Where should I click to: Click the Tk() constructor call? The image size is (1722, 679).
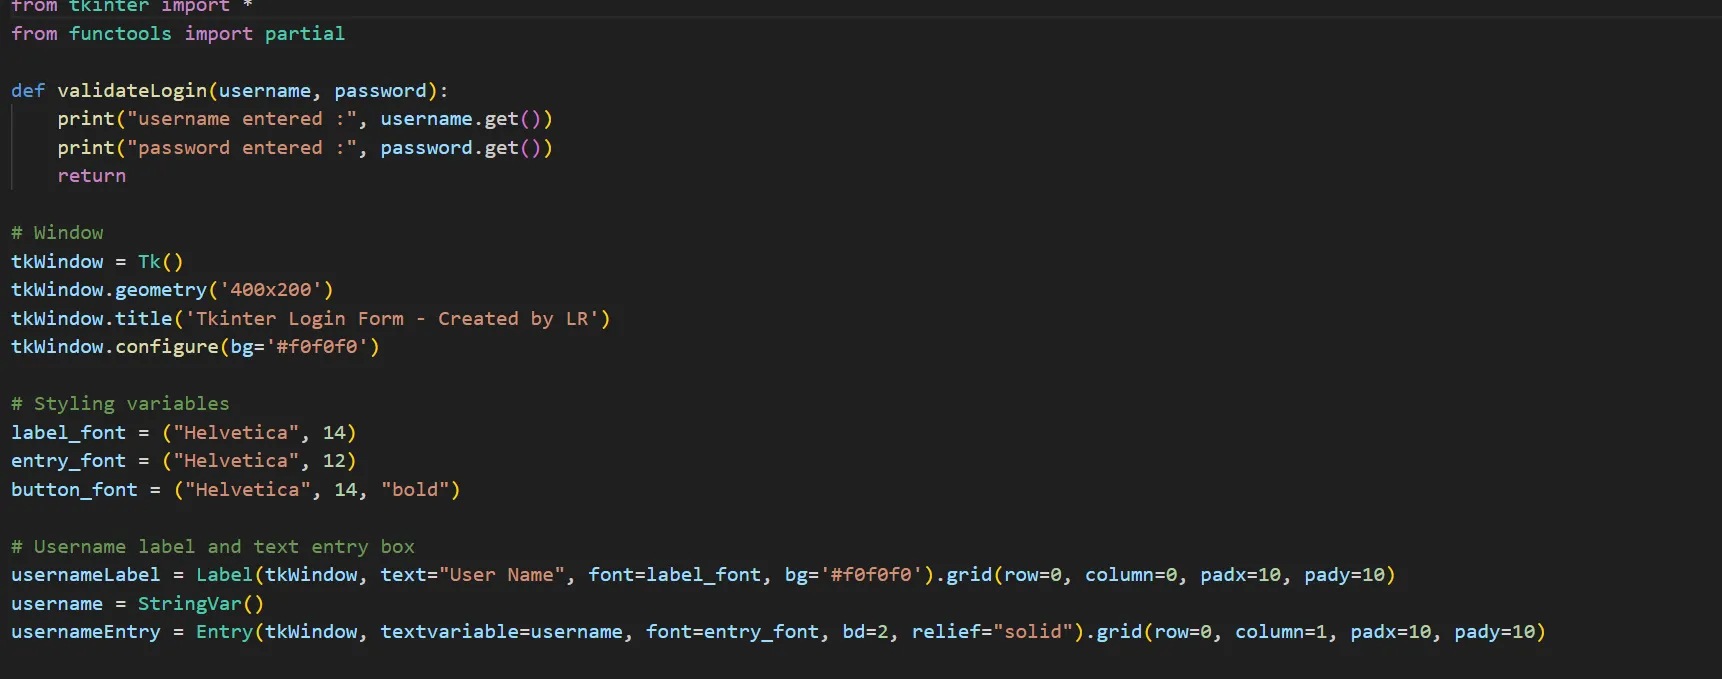pyautogui.click(x=160, y=262)
